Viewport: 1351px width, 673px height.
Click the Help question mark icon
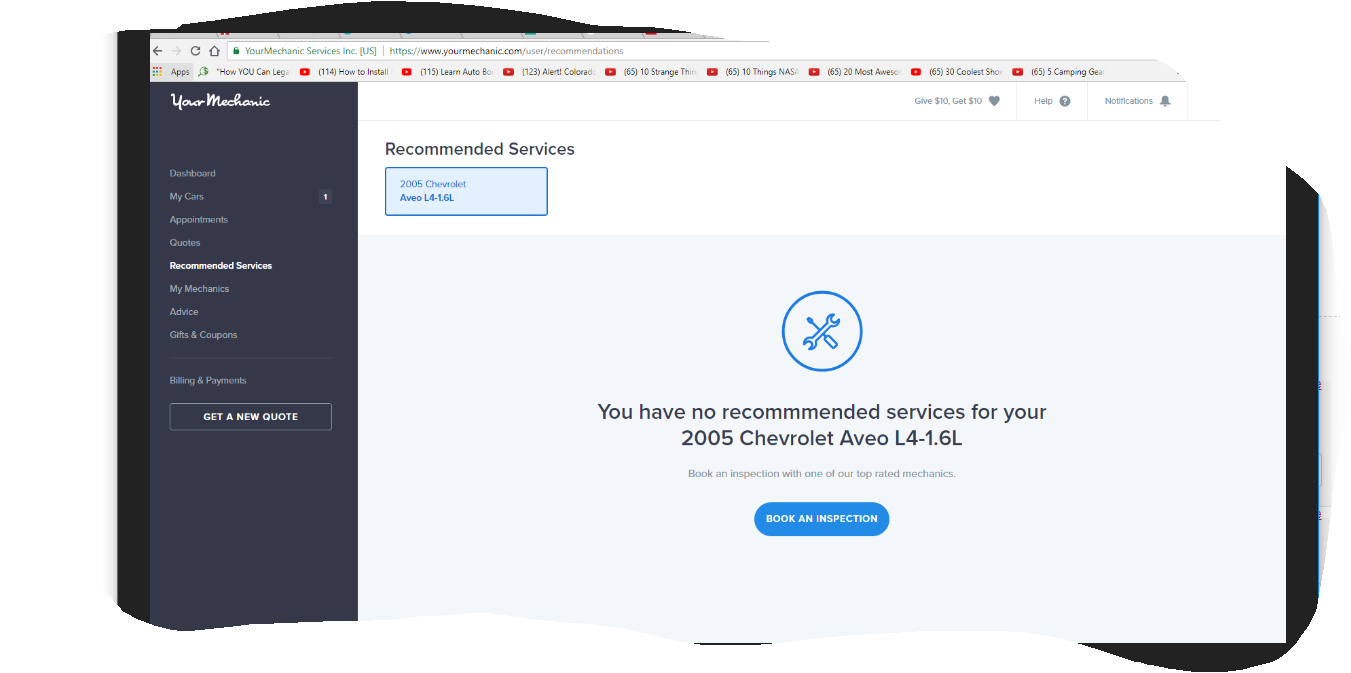click(1065, 101)
